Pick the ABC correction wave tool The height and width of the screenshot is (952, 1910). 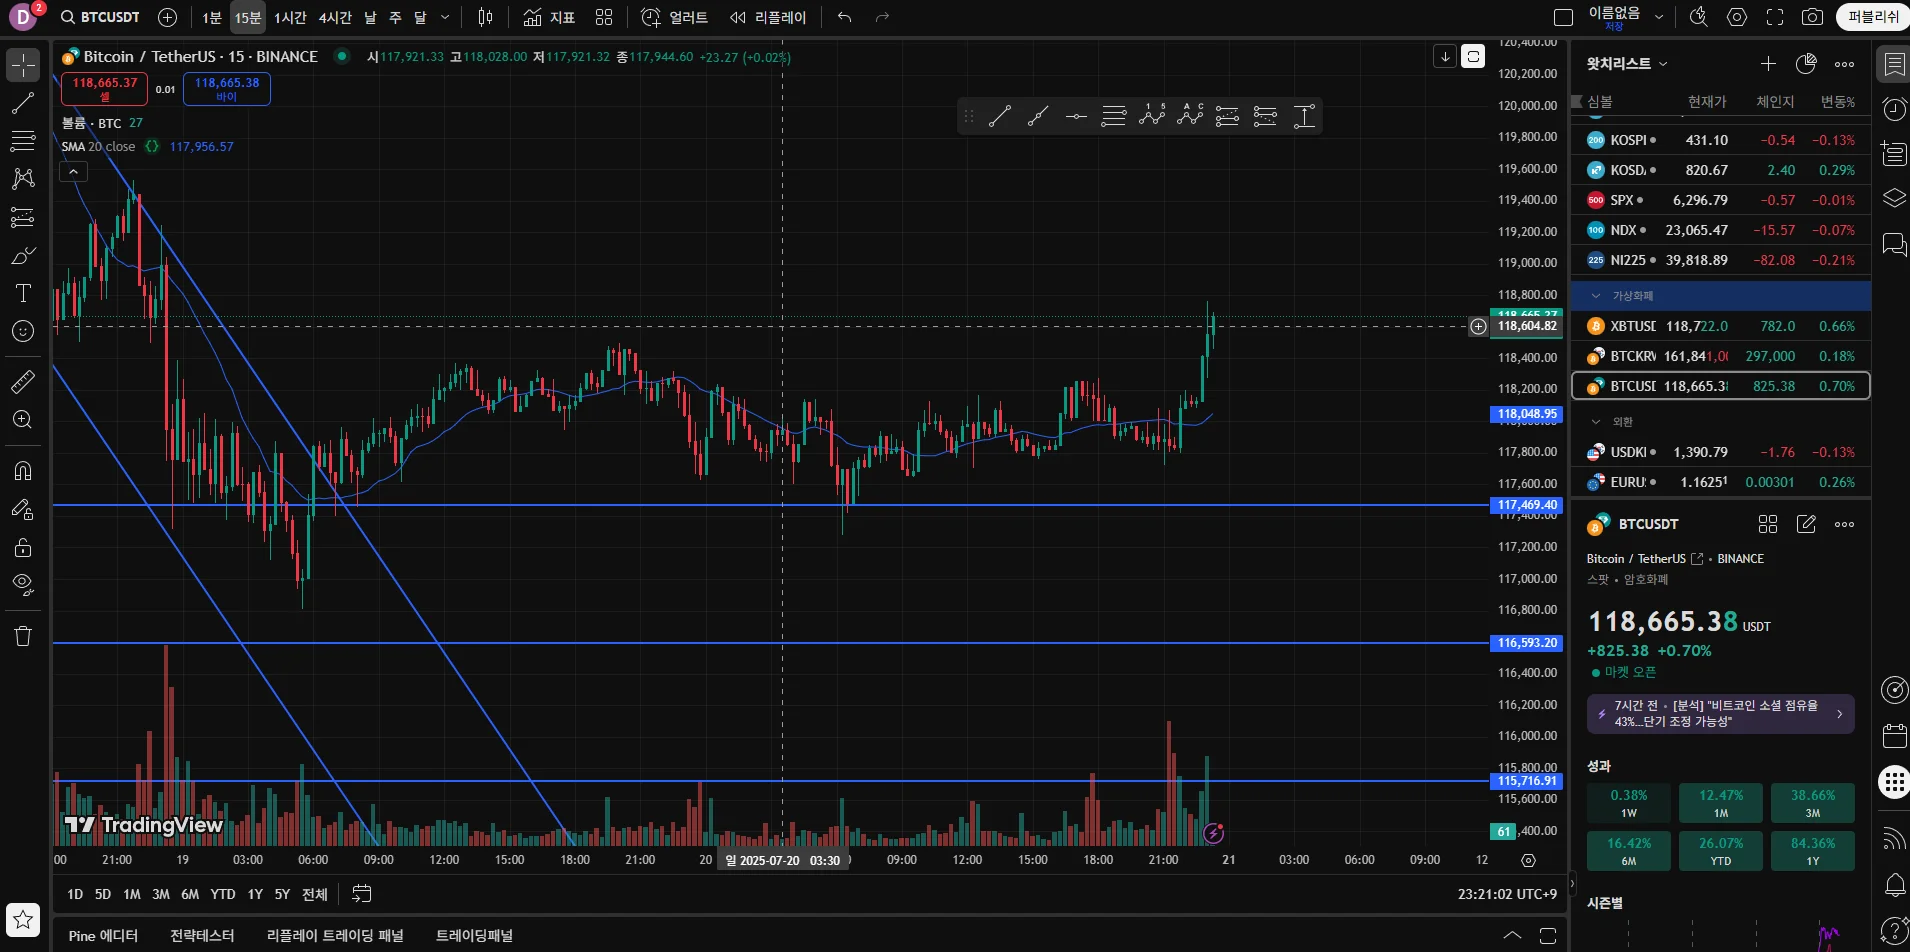[1190, 117]
